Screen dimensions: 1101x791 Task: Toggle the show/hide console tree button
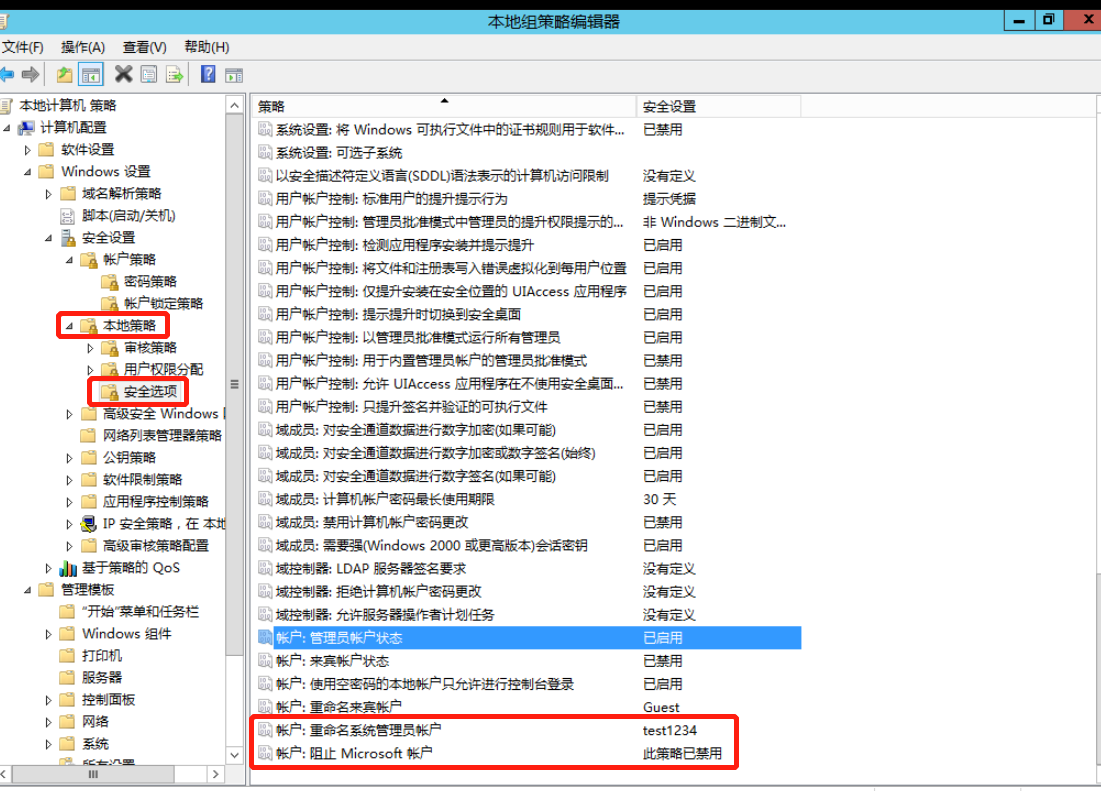(91, 74)
